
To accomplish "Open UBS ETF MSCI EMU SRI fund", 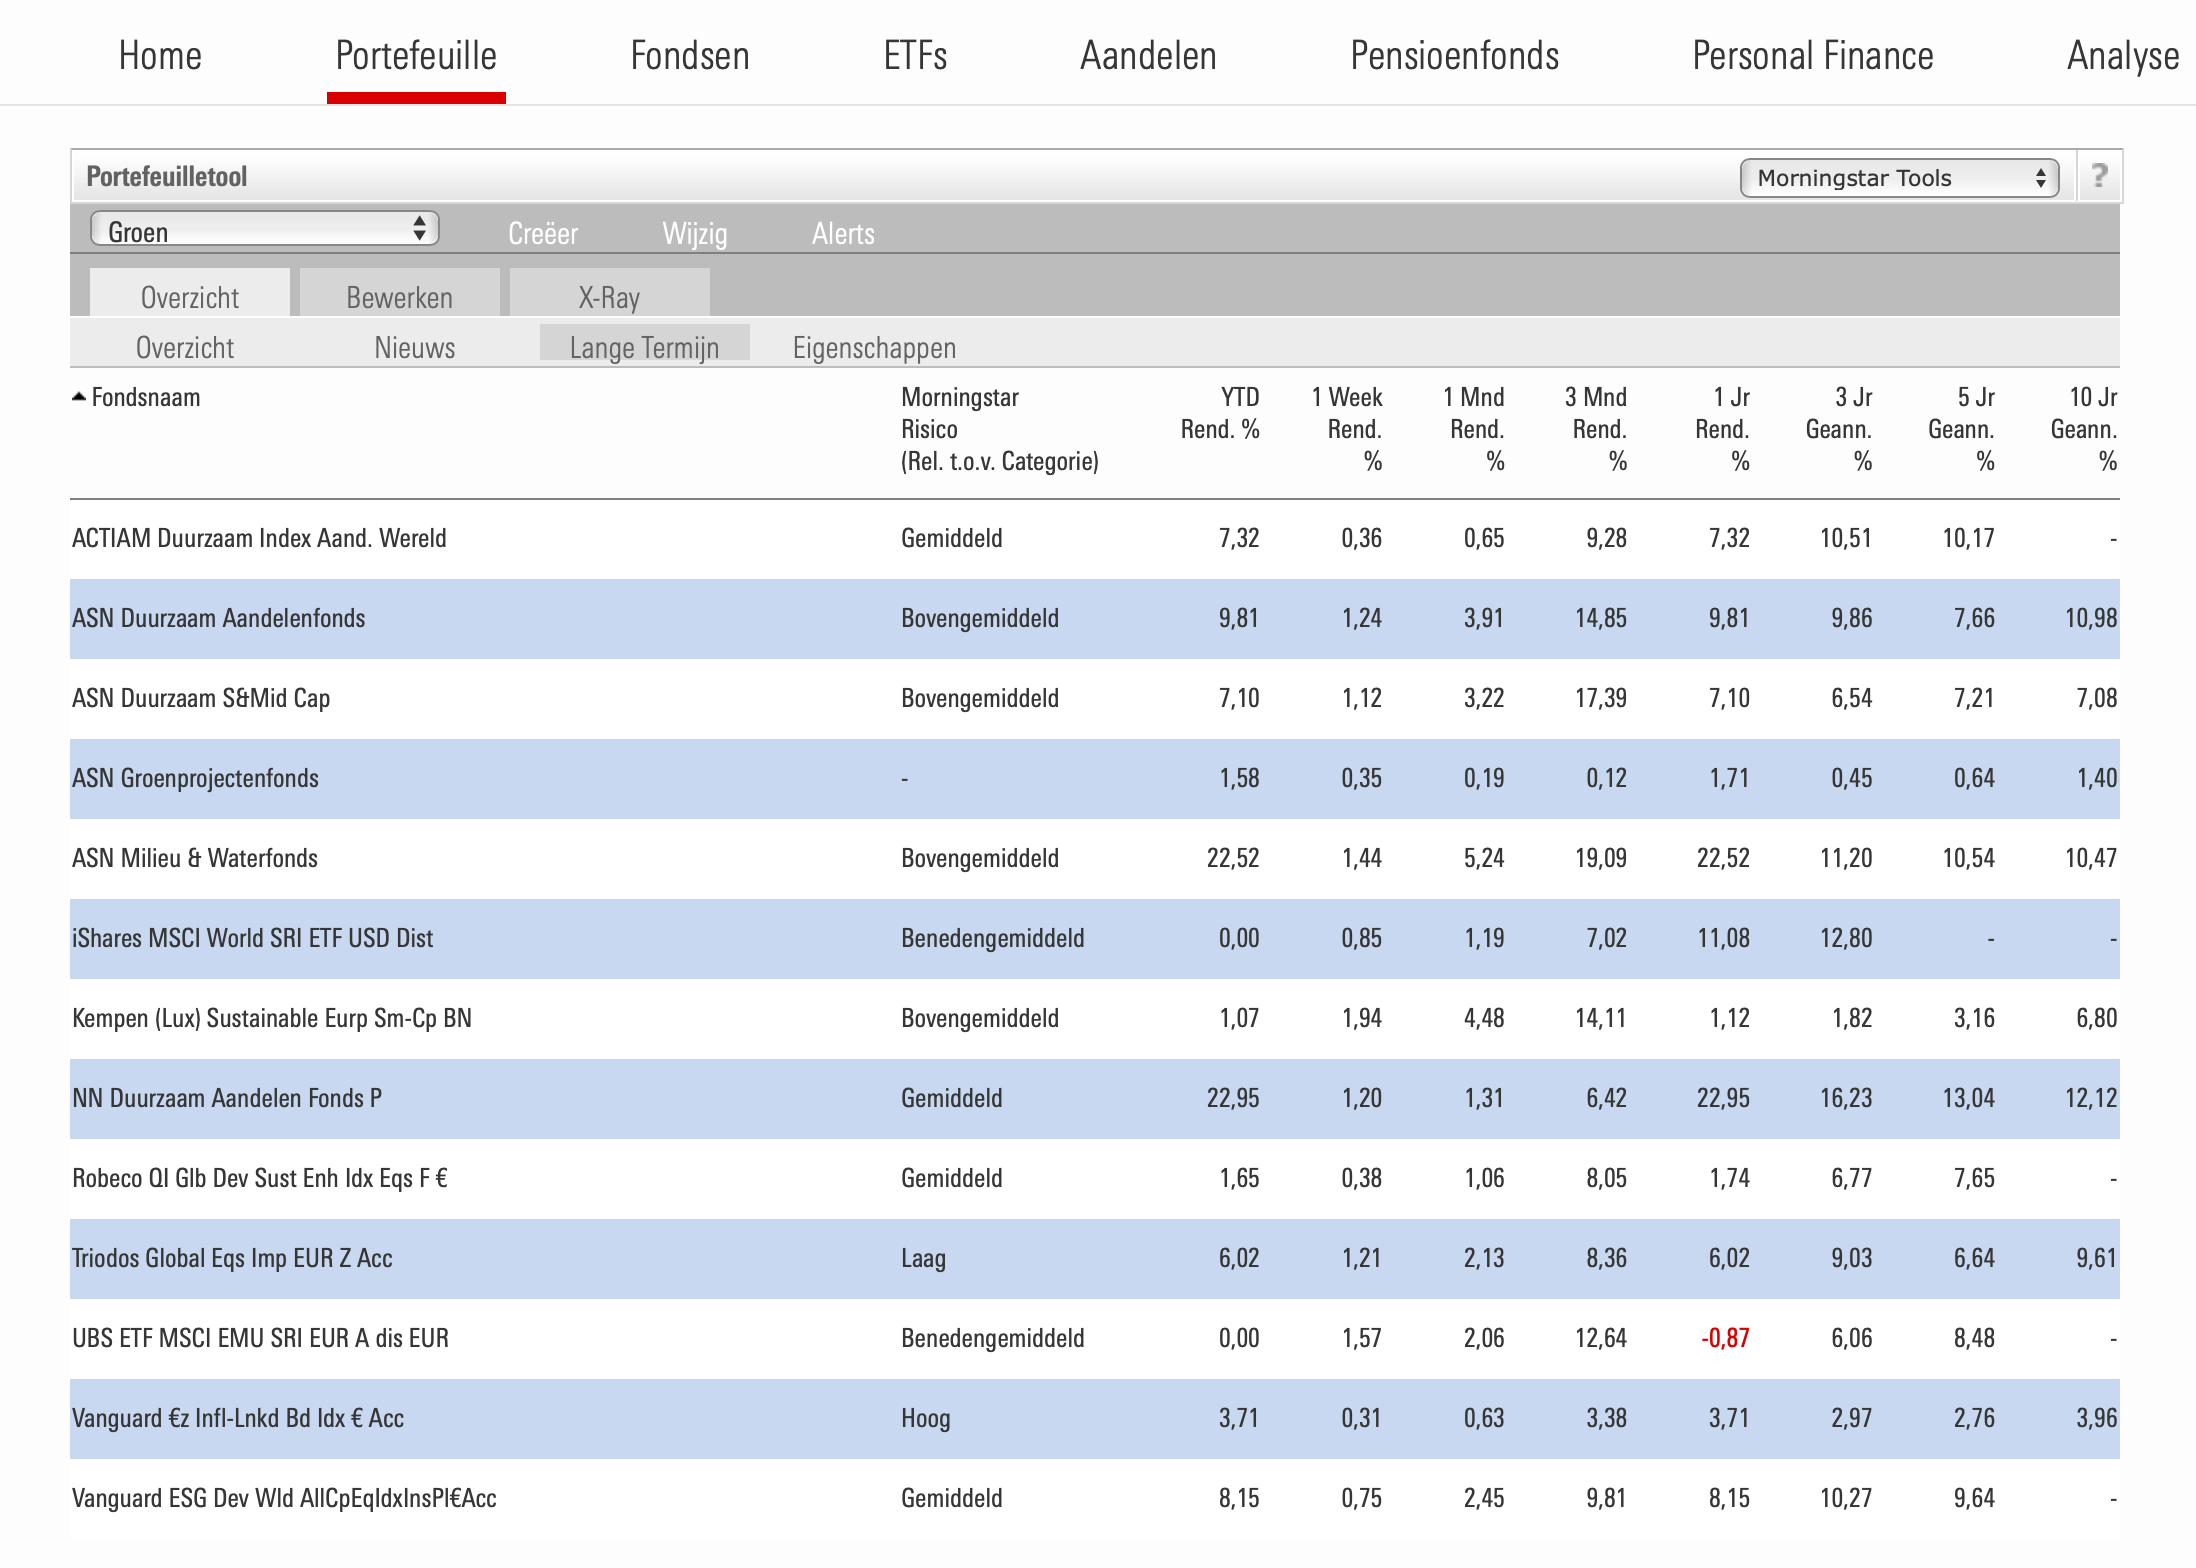I will tap(260, 1338).
